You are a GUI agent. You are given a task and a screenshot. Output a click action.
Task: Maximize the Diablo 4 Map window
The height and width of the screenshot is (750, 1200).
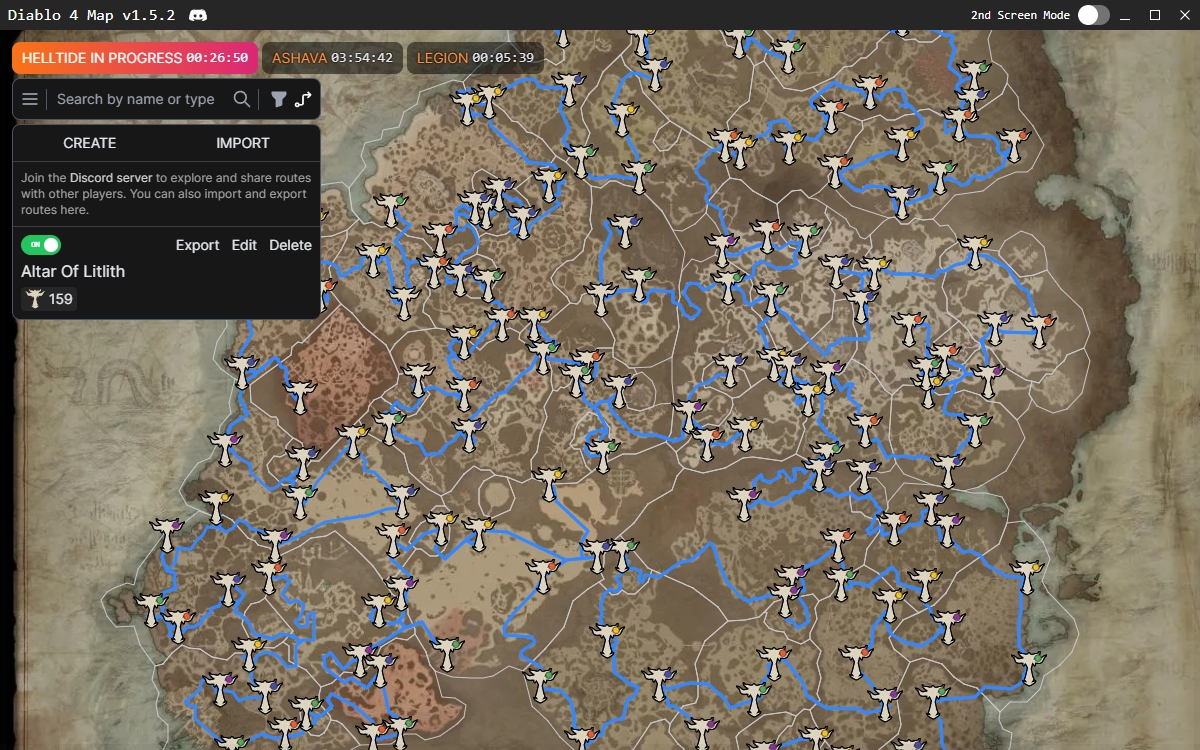1155,15
